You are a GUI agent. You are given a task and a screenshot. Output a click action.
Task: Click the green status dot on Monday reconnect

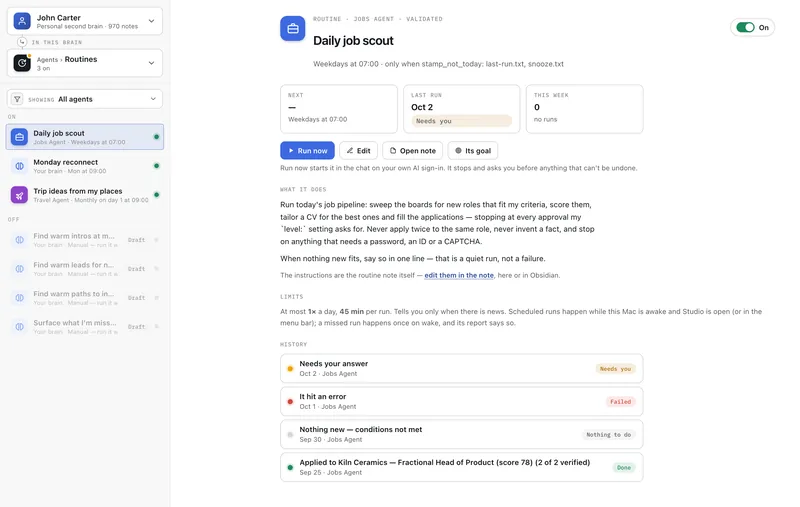(157, 166)
